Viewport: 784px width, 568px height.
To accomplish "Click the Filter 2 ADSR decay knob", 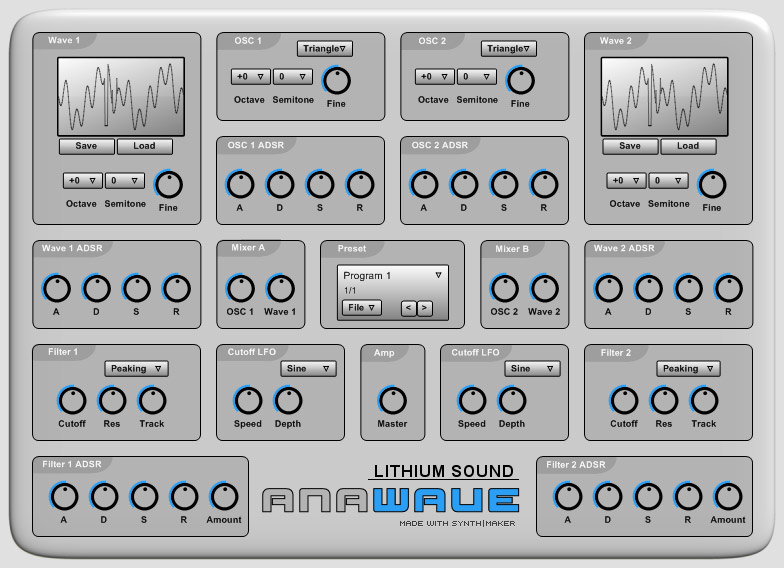I will (608, 497).
